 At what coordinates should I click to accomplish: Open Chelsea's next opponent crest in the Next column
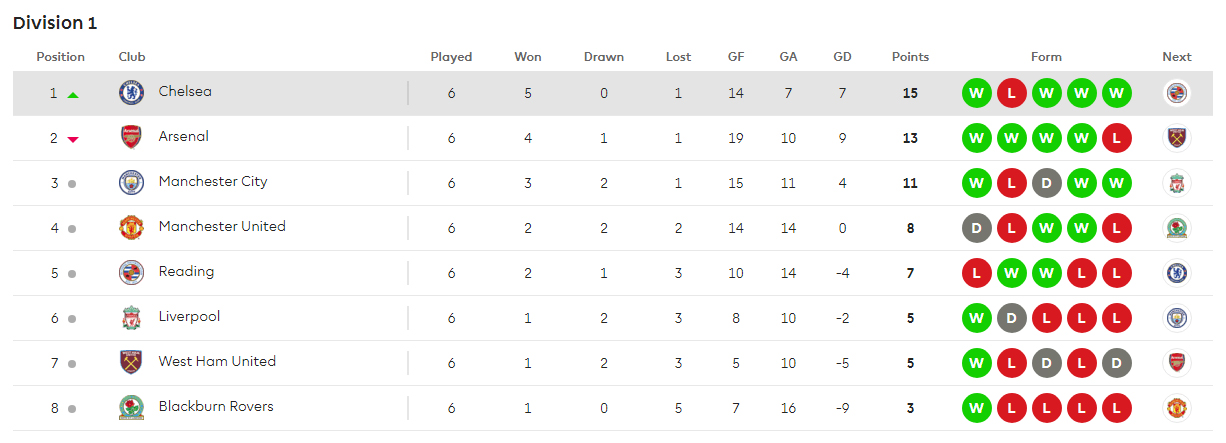1177,93
